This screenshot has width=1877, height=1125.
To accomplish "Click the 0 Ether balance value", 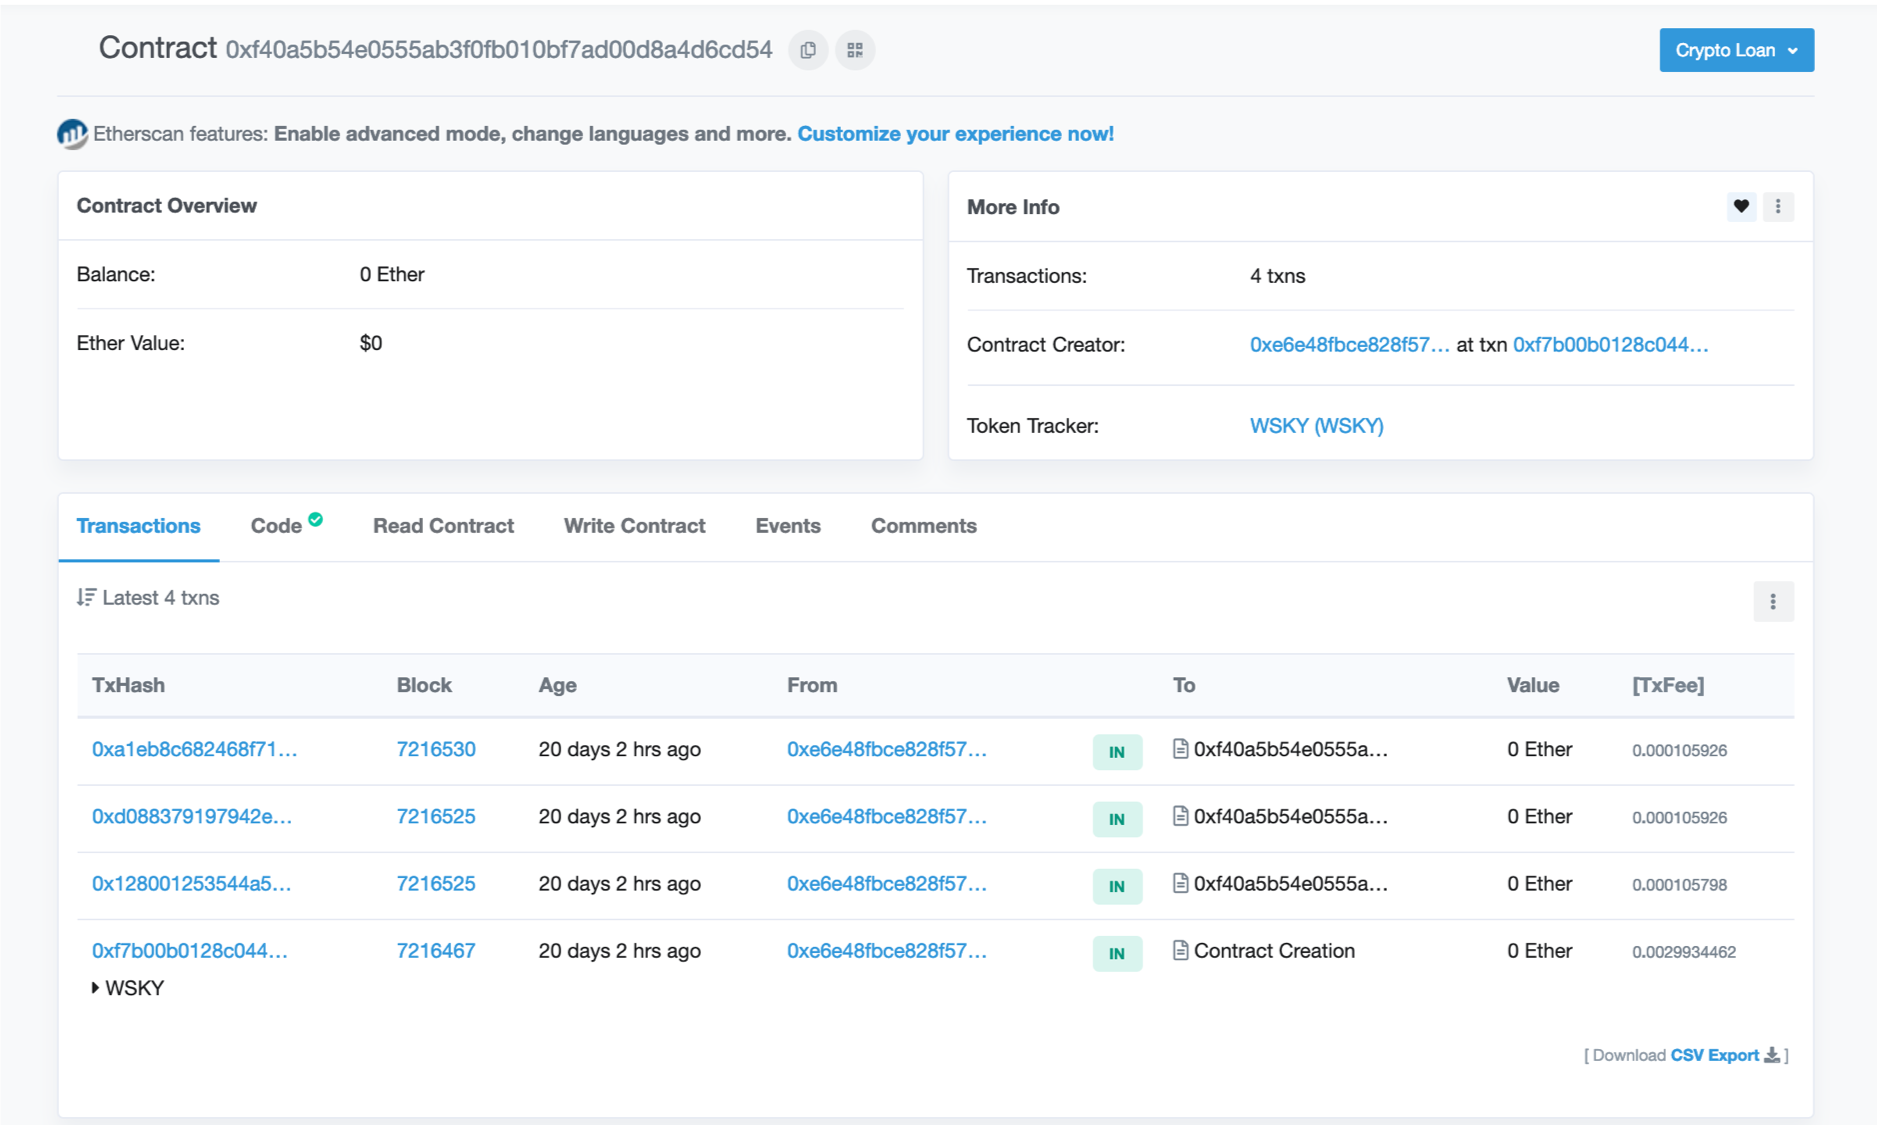I will click(392, 274).
